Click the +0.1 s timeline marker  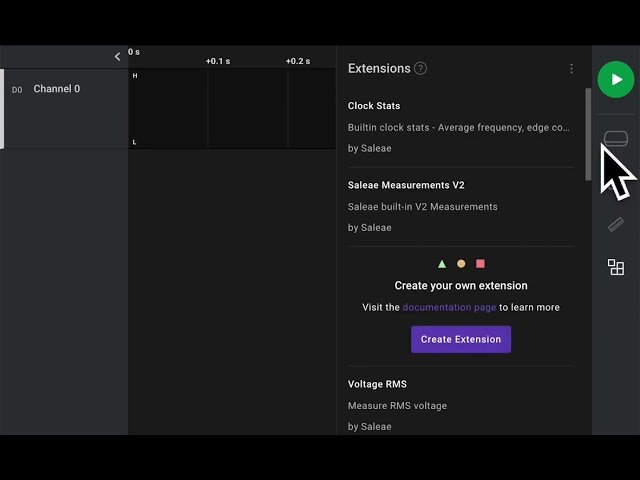217,61
